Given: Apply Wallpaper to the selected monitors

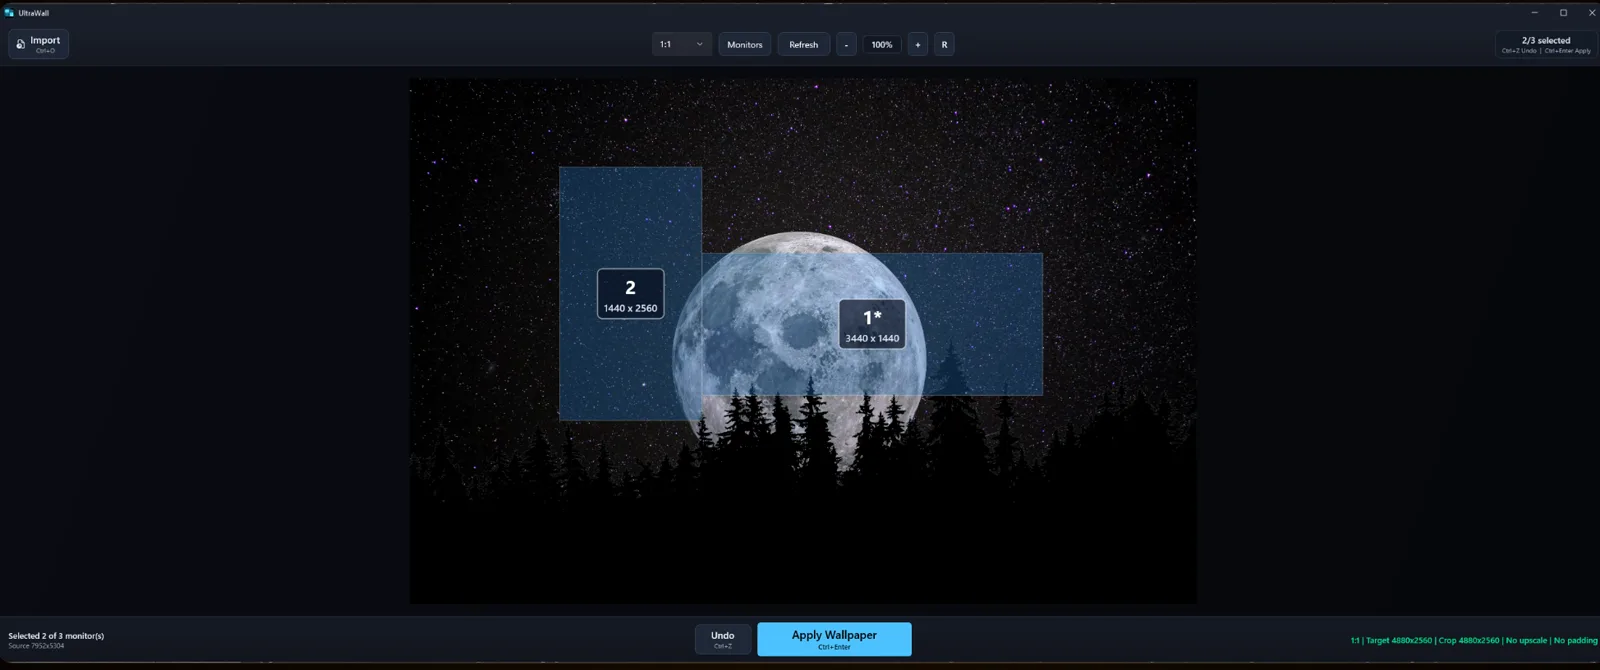Looking at the screenshot, I should click(x=834, y=639).
